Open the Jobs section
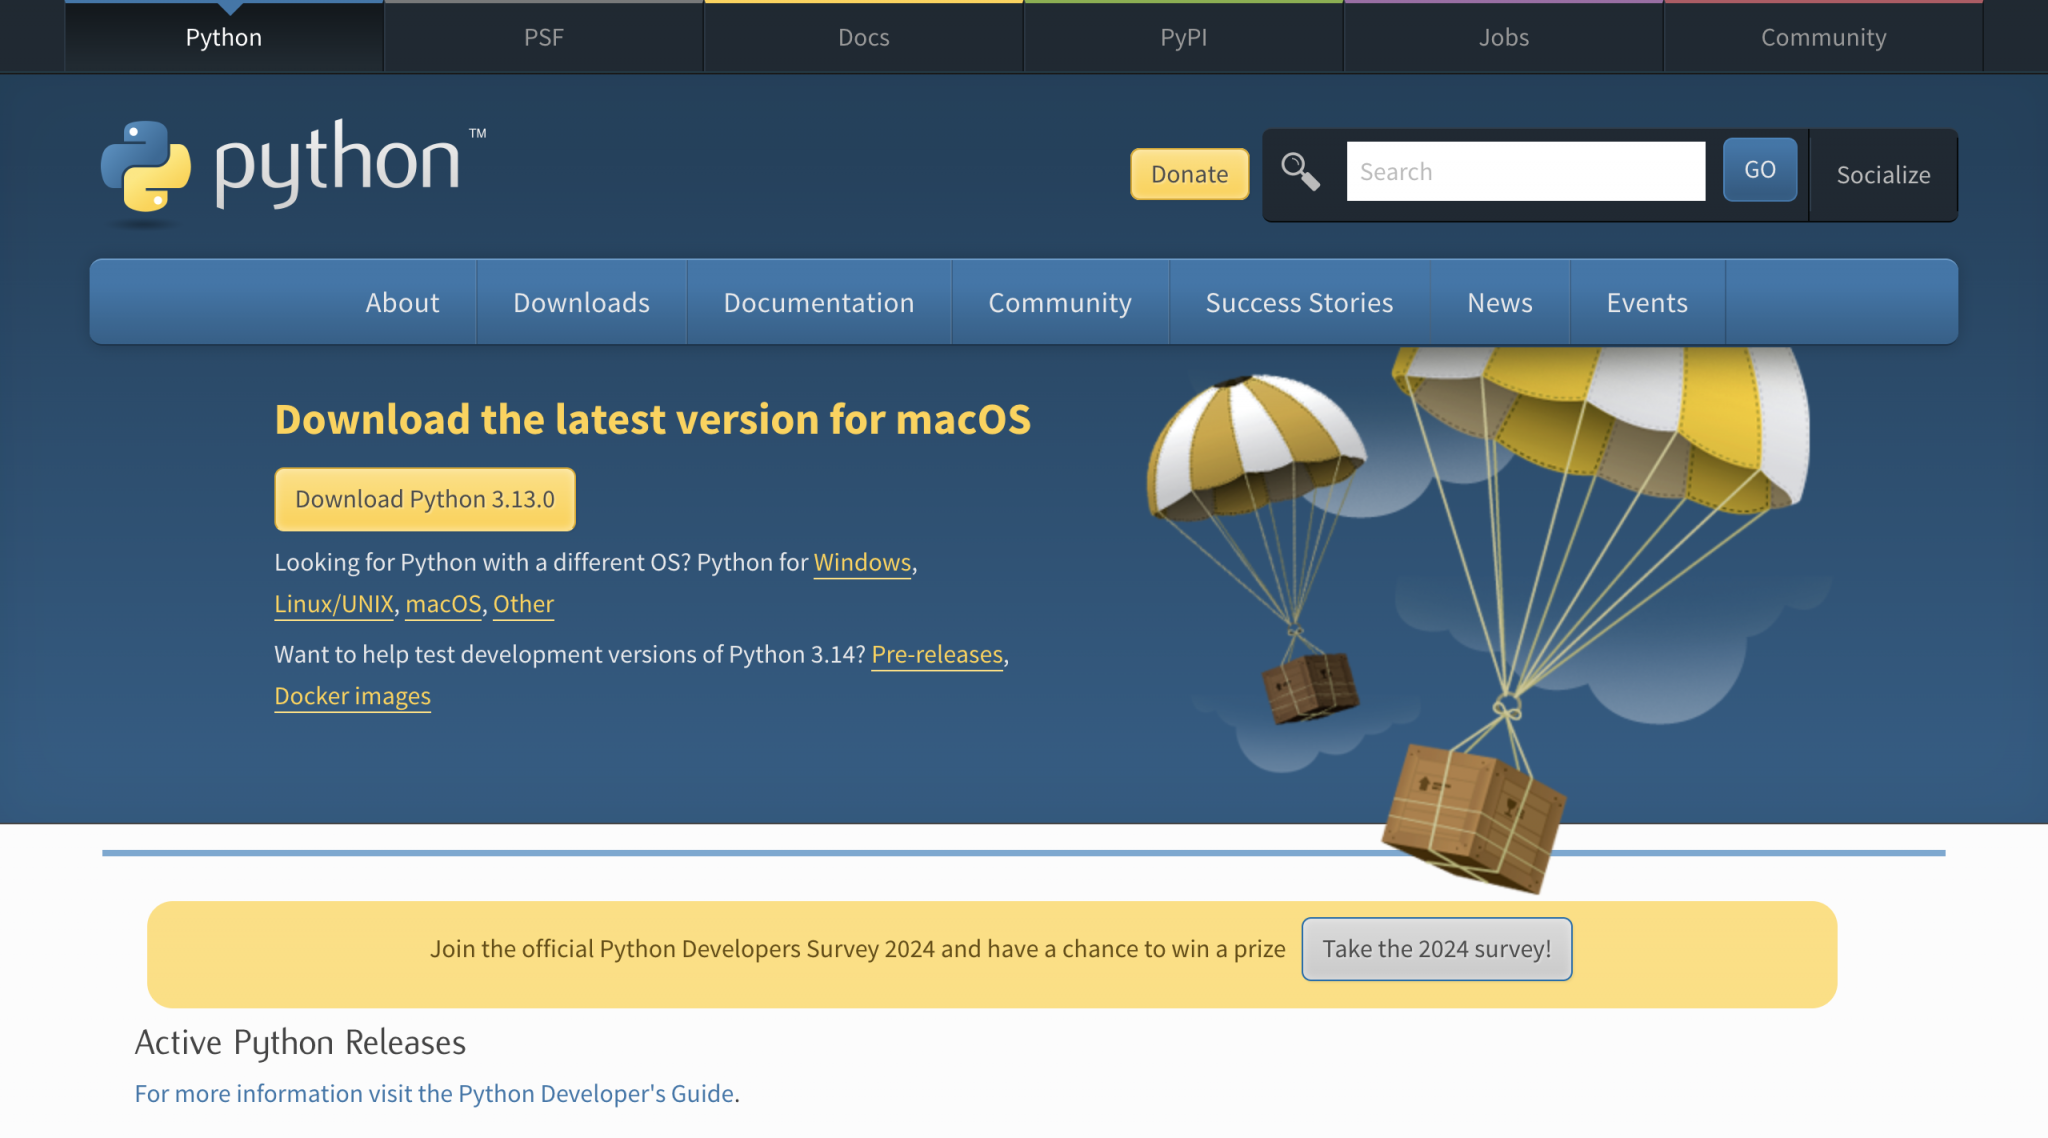Screen dimensions: 2048x1138 1504,37
